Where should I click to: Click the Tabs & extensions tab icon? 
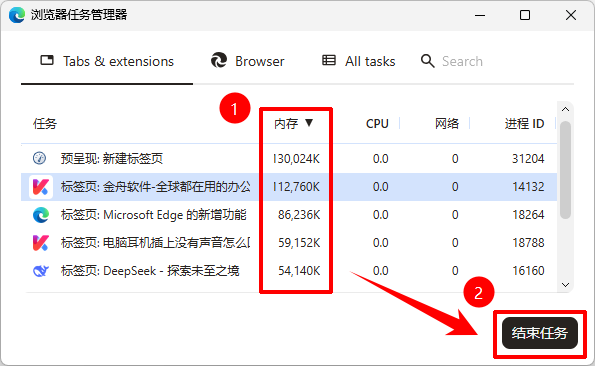(47, 60)
